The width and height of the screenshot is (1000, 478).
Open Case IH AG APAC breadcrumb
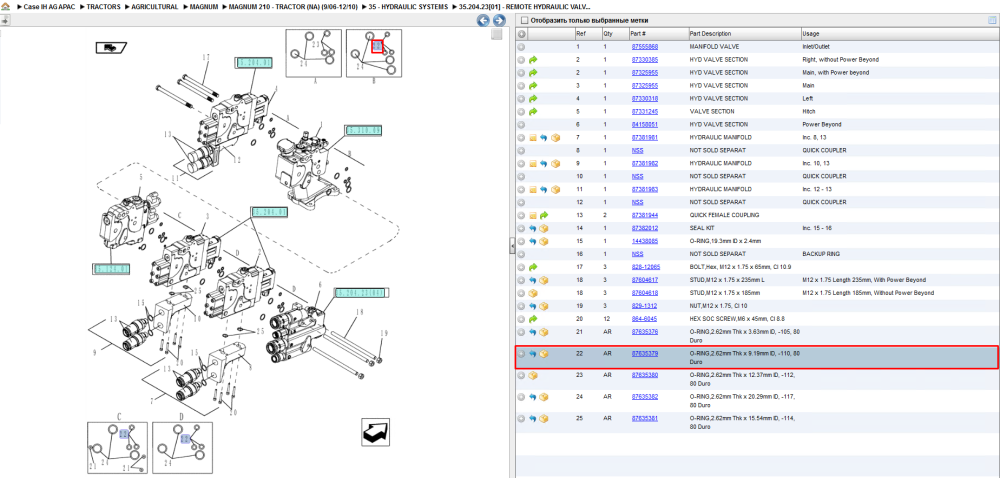point(49,7)
